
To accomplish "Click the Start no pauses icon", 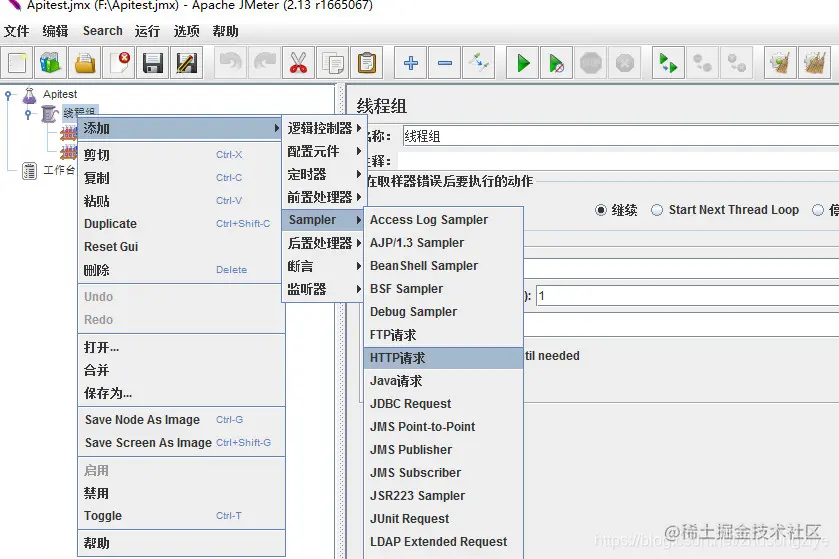I will point(556,63).
